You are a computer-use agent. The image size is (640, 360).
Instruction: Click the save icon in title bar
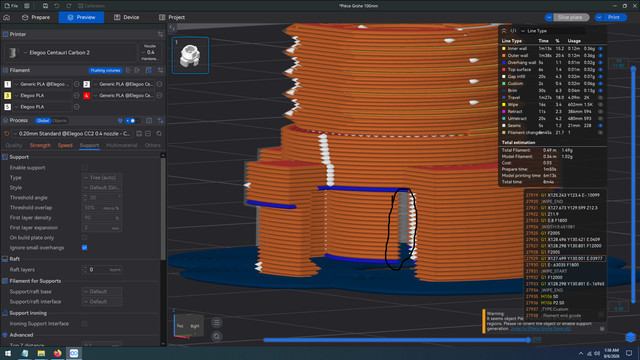(45, 6)
